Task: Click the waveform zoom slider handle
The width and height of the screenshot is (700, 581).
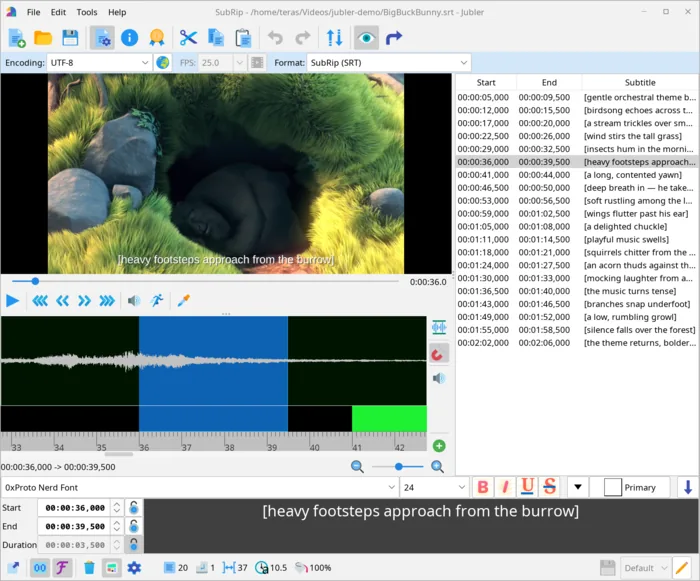Action: (399, 467)
